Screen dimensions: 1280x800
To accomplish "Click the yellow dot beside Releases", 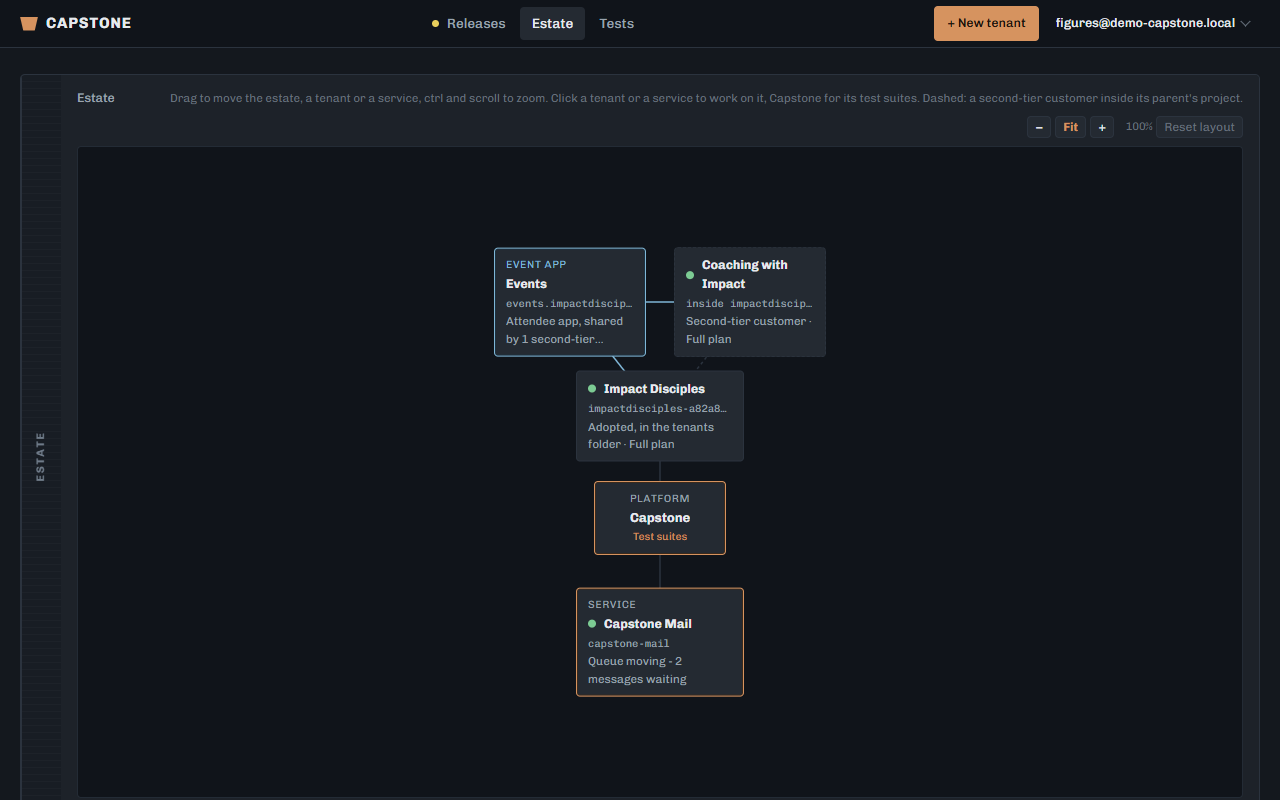I will click(435, 24).
